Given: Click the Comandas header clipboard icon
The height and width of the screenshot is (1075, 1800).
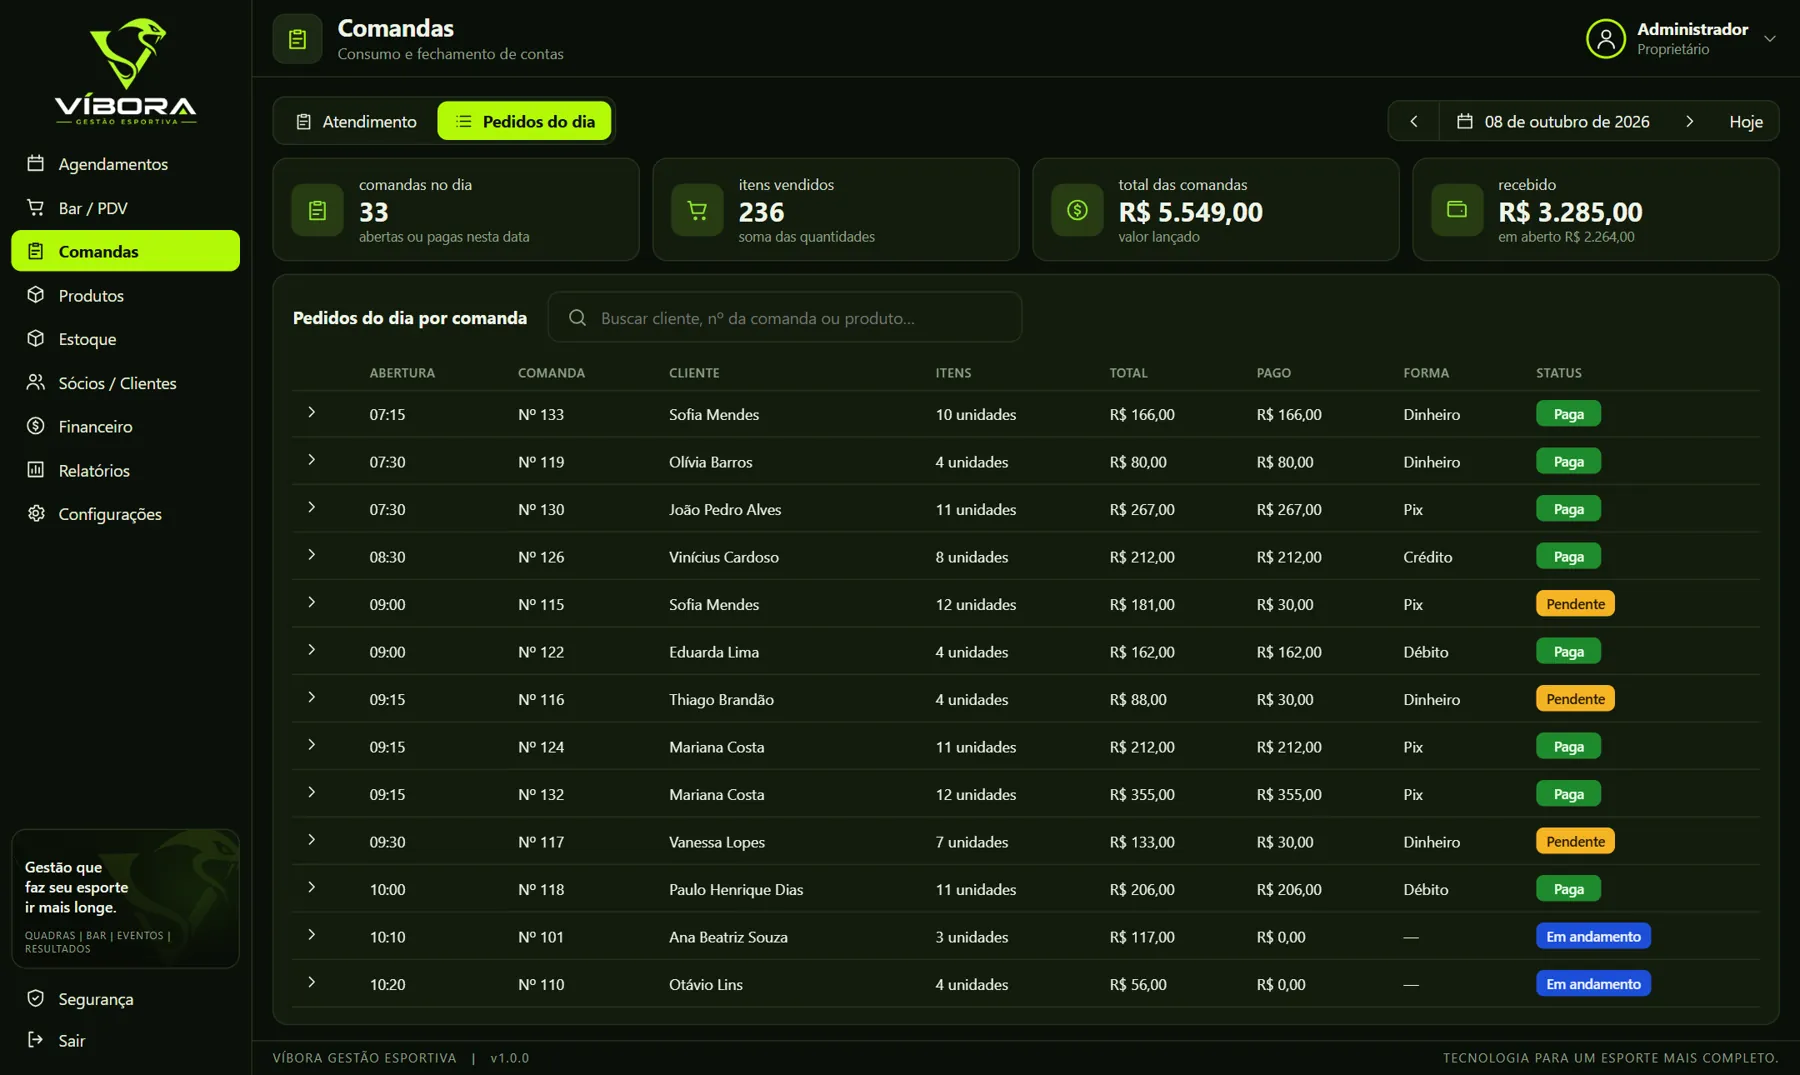Looking at the screenshot, I should (297, 39).
